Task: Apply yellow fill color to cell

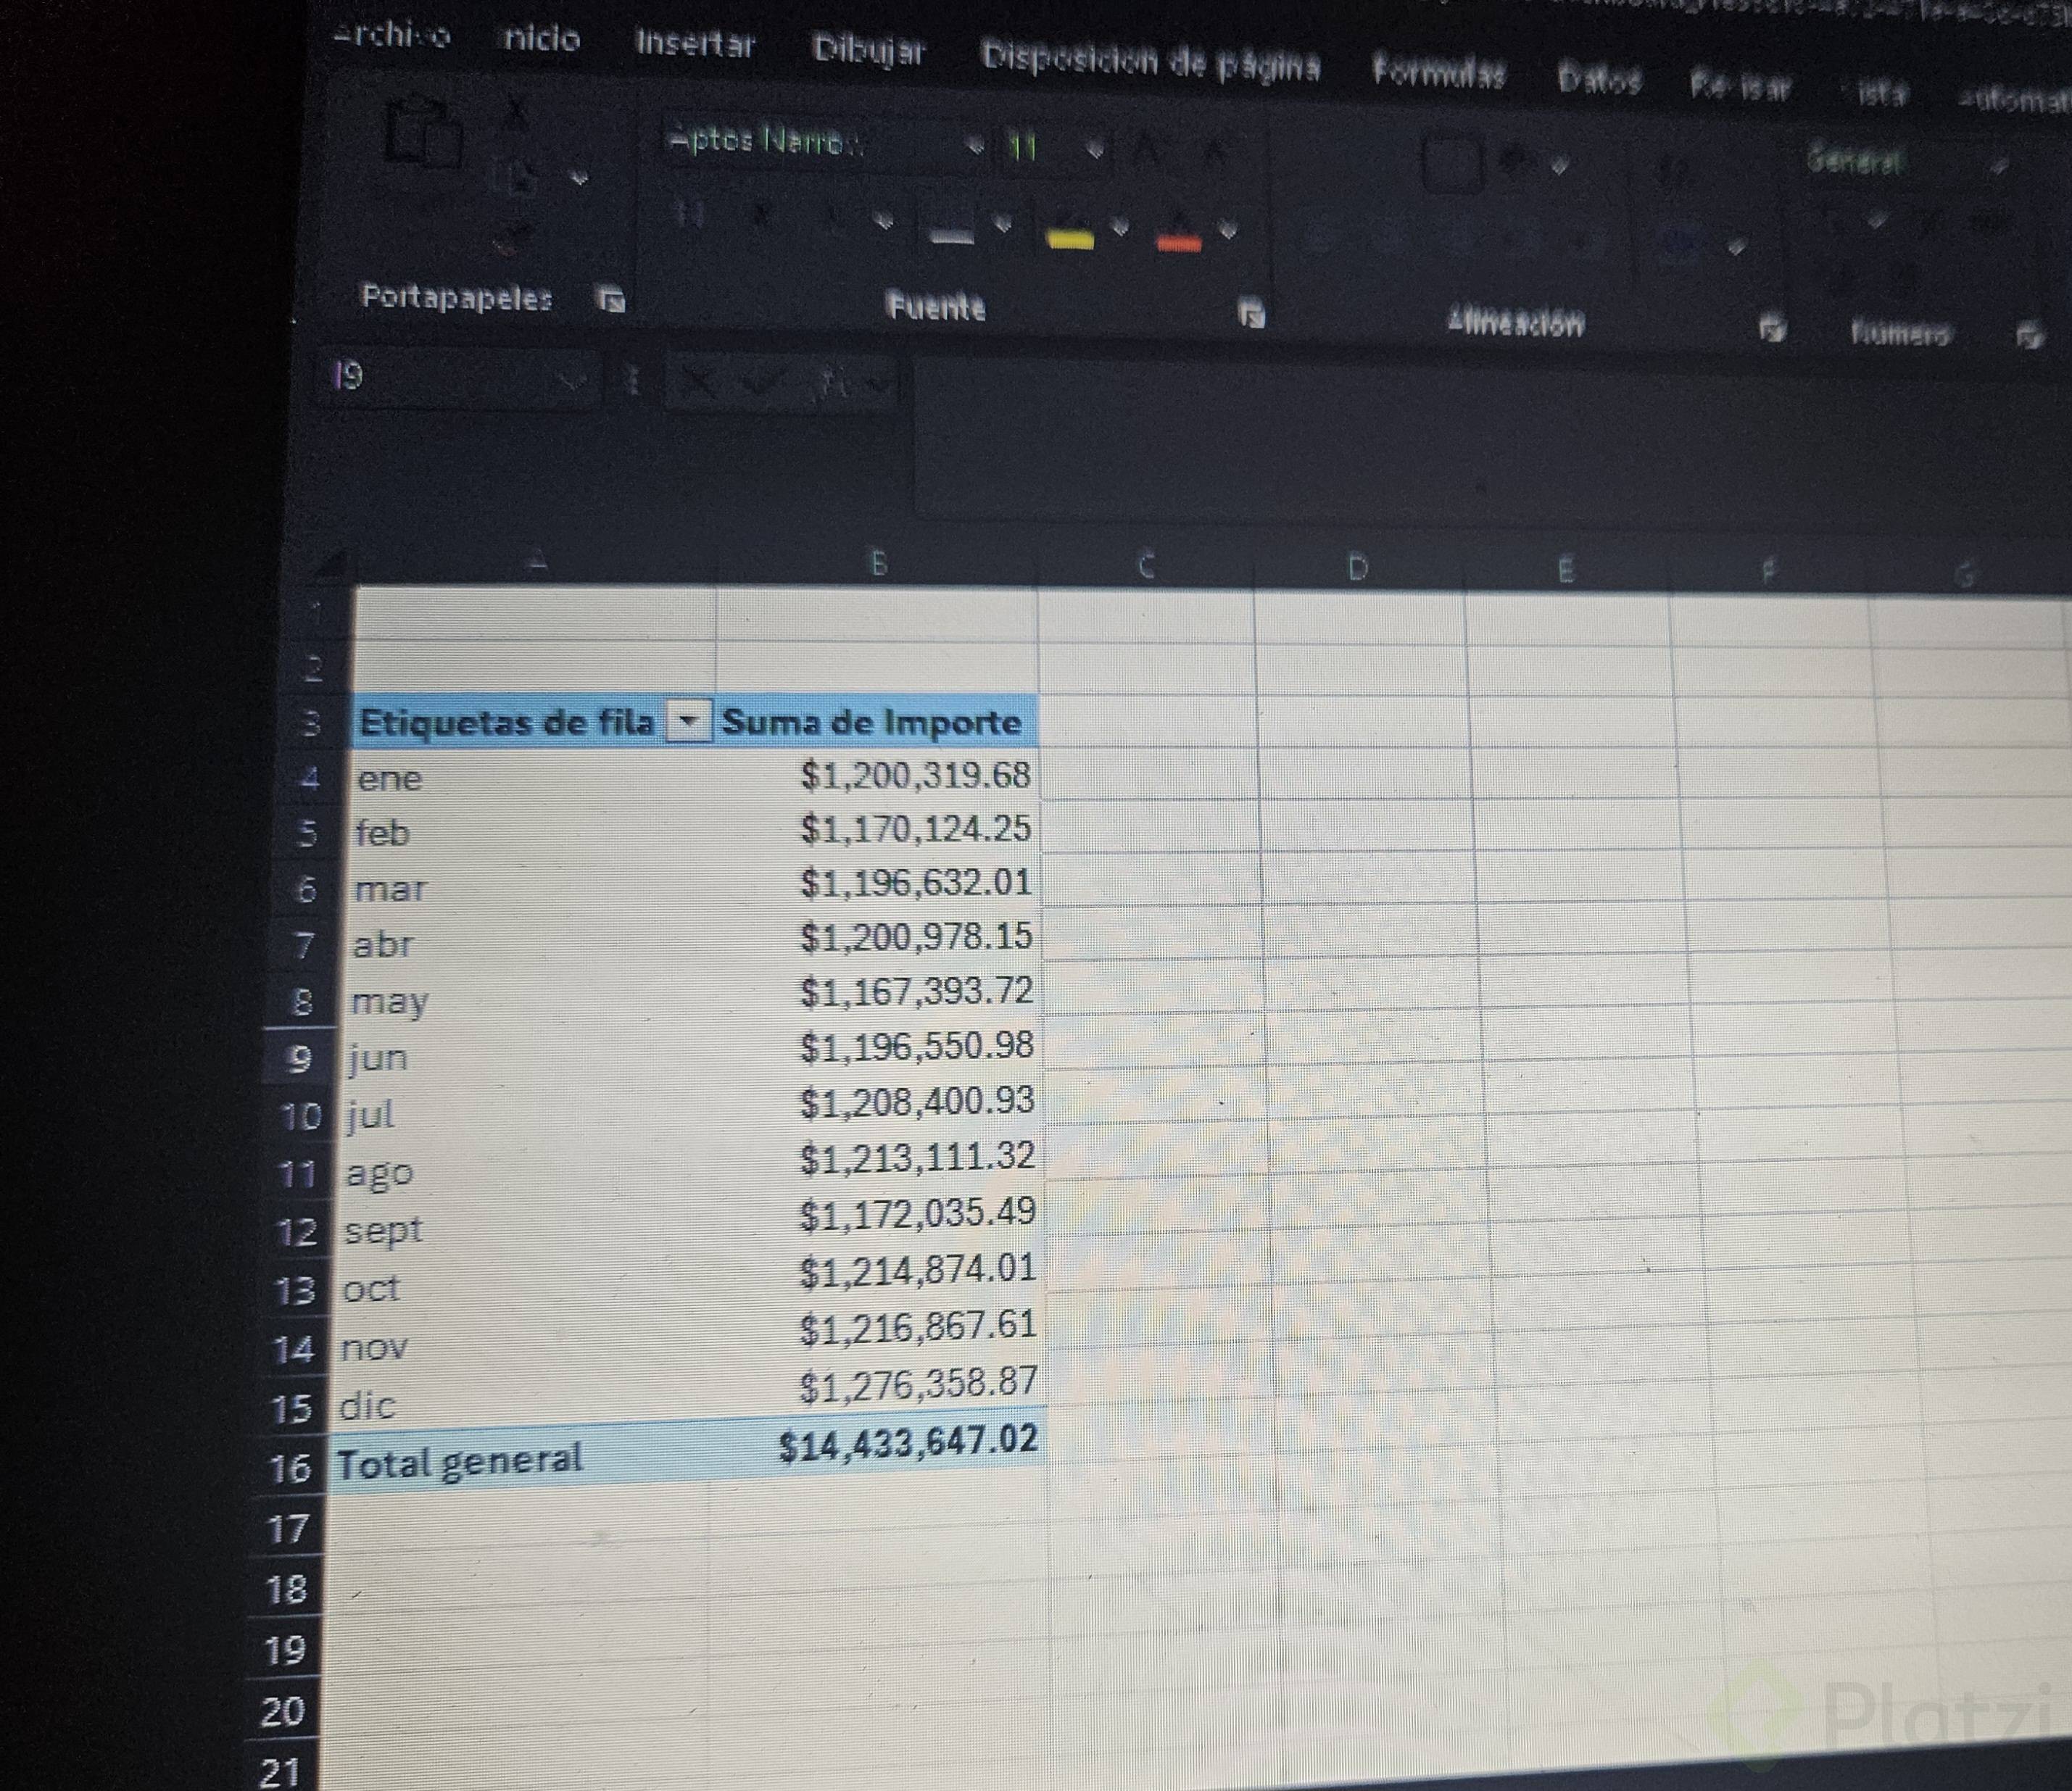Action: (x=1069, y=234)
